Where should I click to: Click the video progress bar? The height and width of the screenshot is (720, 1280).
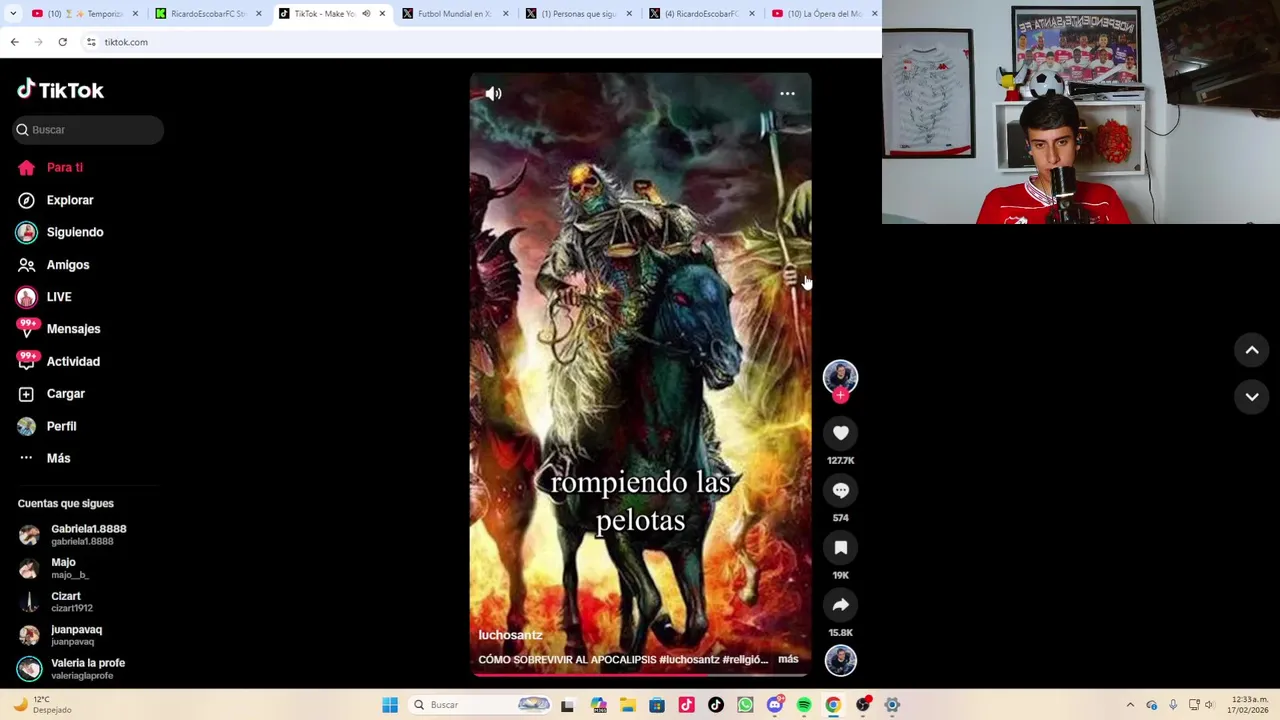tap(640, 675)
